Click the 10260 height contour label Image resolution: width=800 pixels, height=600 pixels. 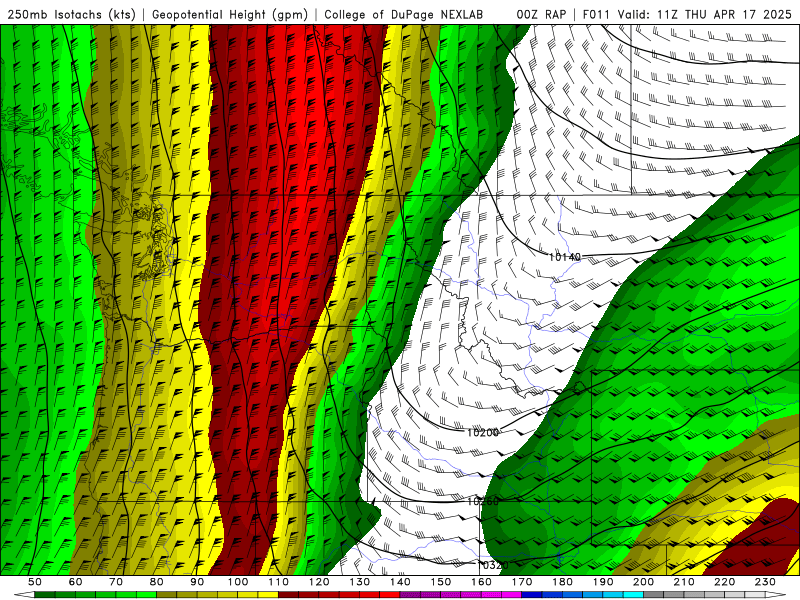483,502
